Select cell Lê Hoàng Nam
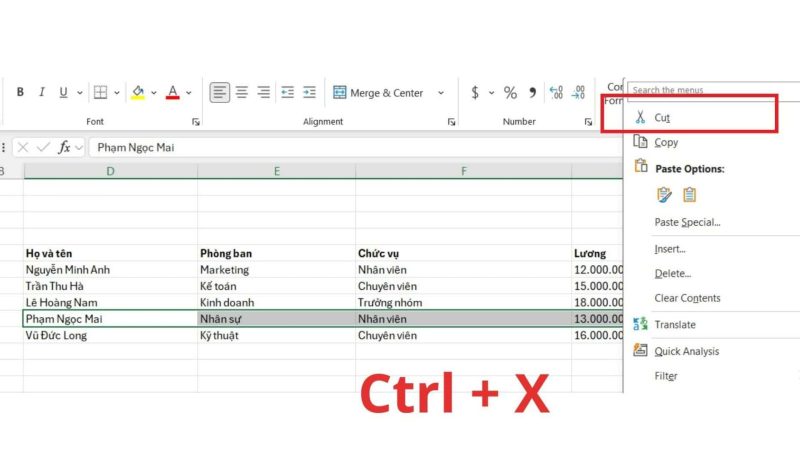This screenshot has height=450, width=800. [111, 302]
